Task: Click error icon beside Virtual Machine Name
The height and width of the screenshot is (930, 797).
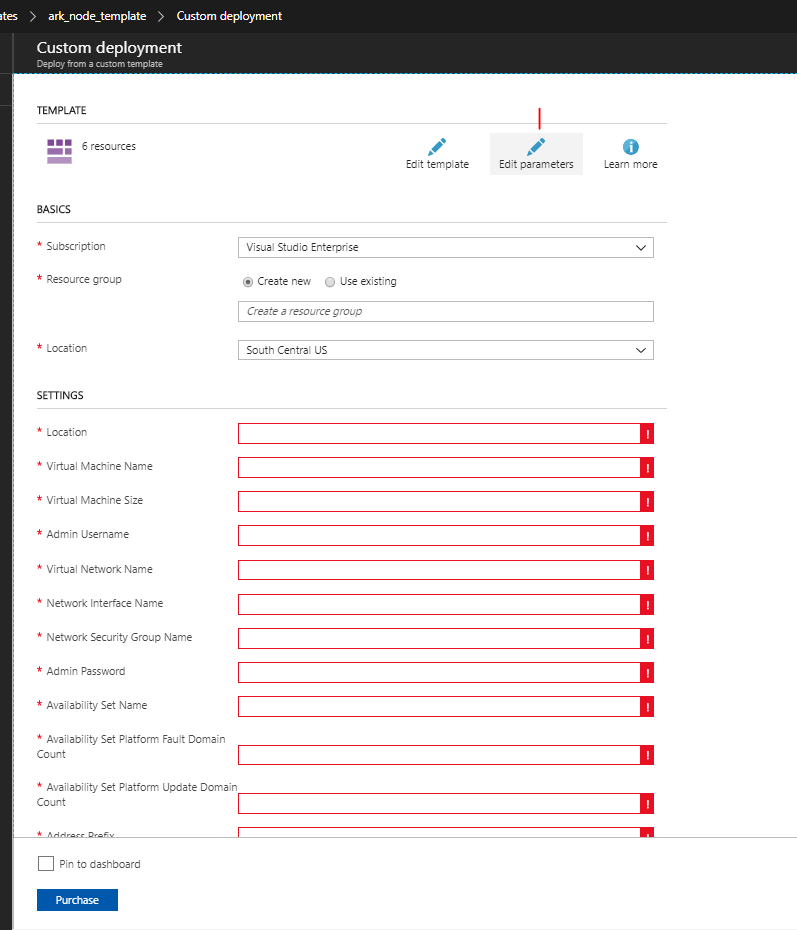Action: pos(647,467)
